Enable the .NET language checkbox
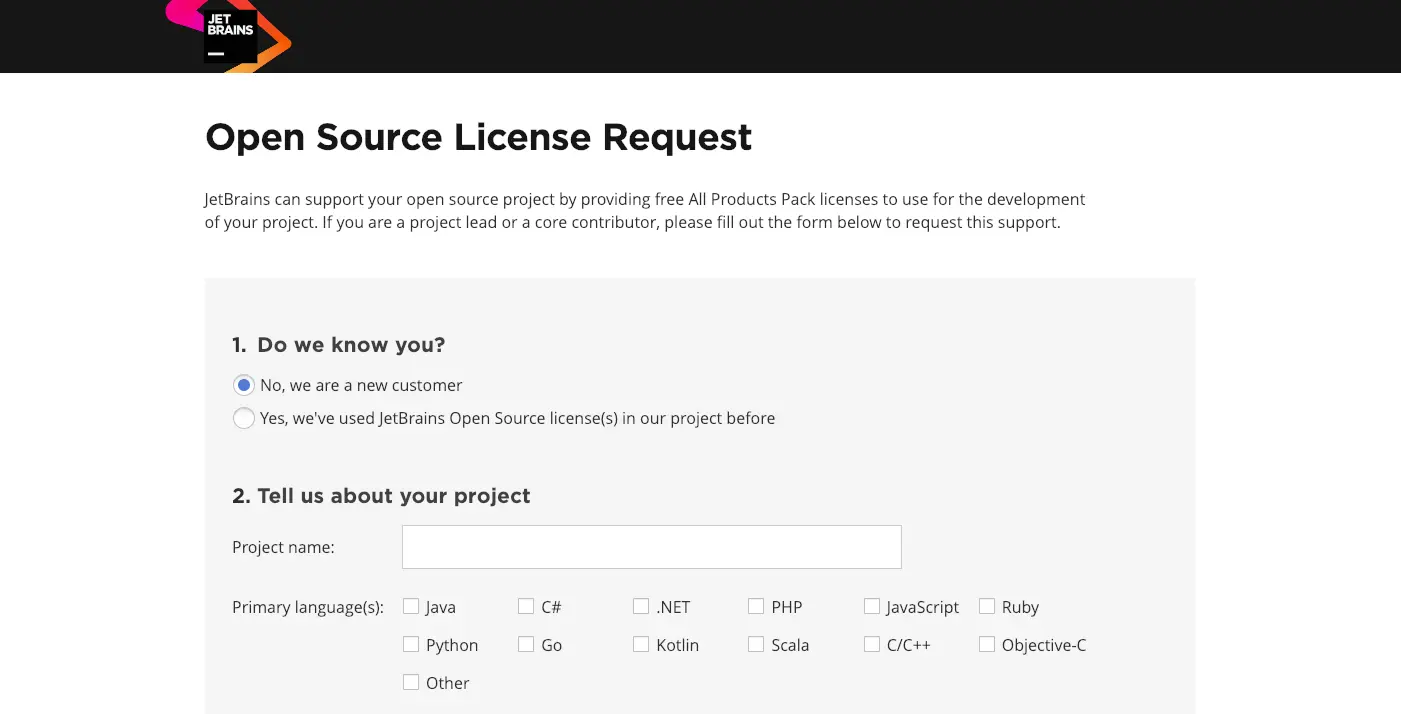The width and height of the screenshot is (1401, 714). [641, 606]
